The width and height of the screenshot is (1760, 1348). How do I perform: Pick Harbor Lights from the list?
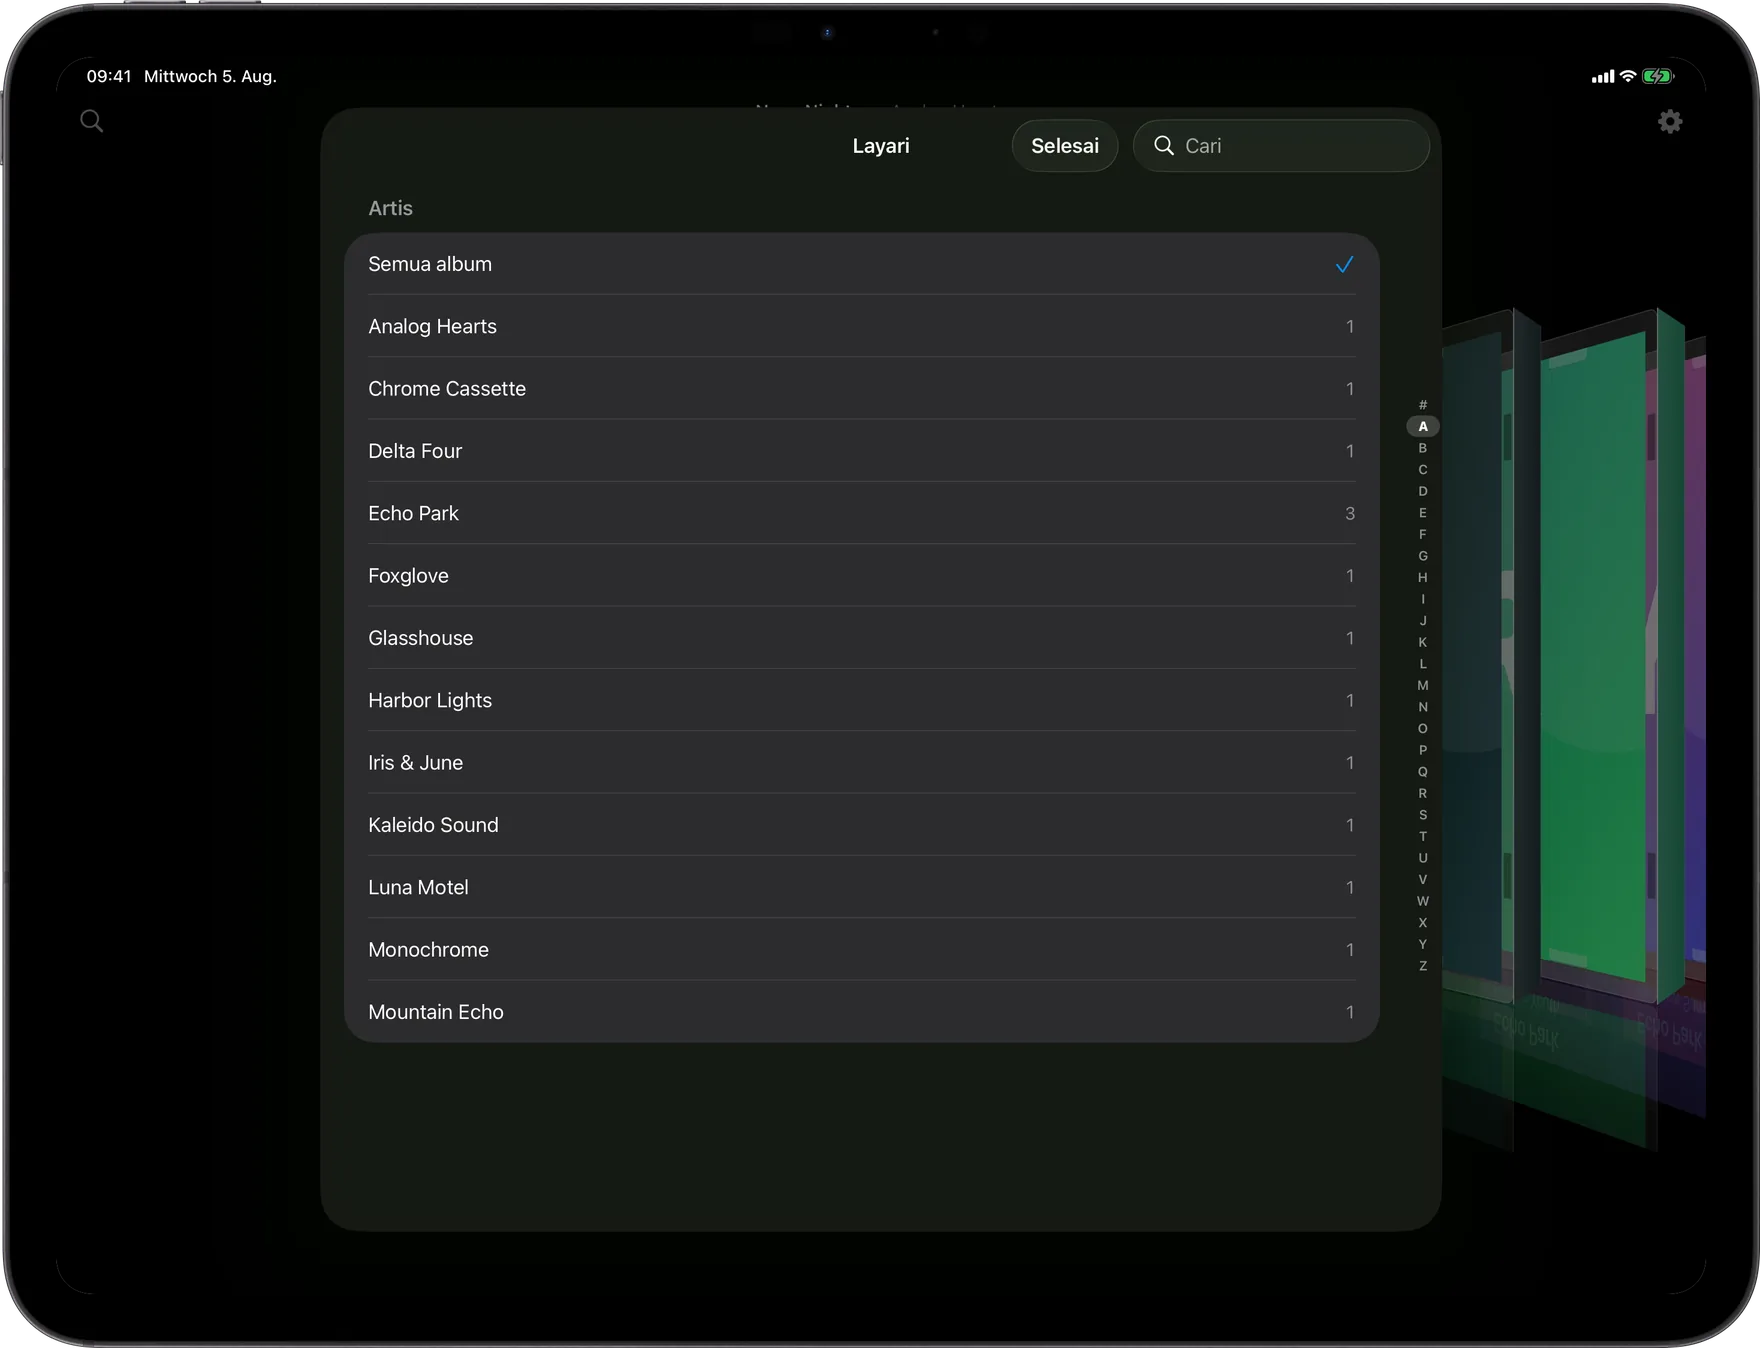(x=862, y=700)
